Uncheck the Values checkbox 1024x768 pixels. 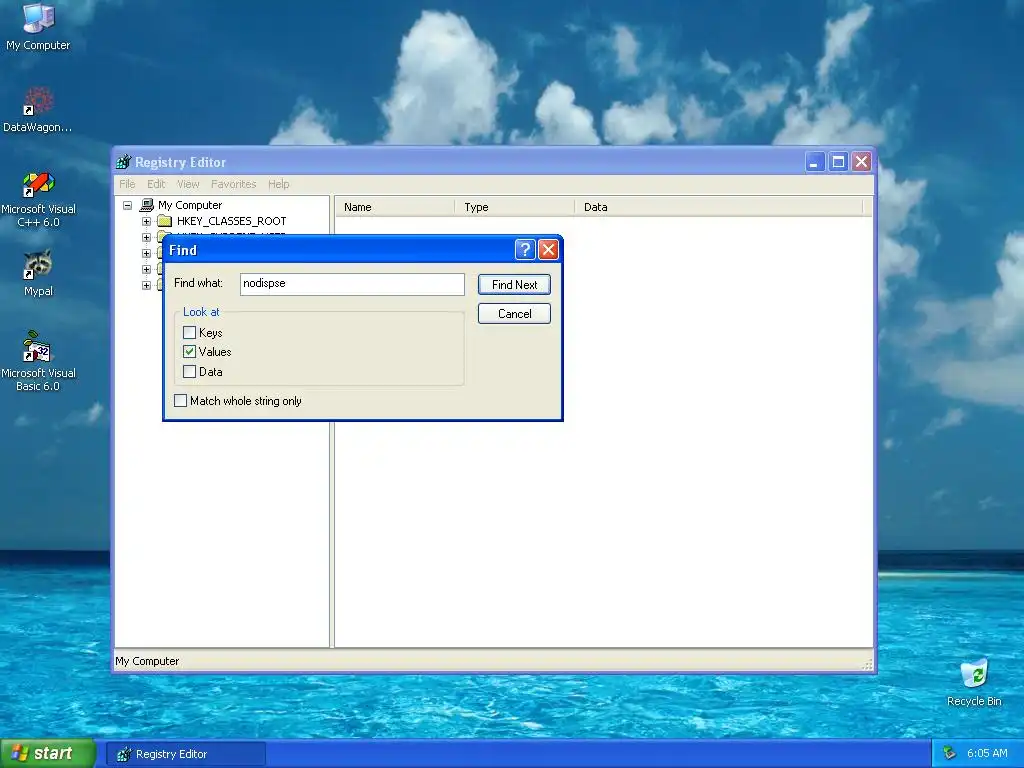click(189, 351)
